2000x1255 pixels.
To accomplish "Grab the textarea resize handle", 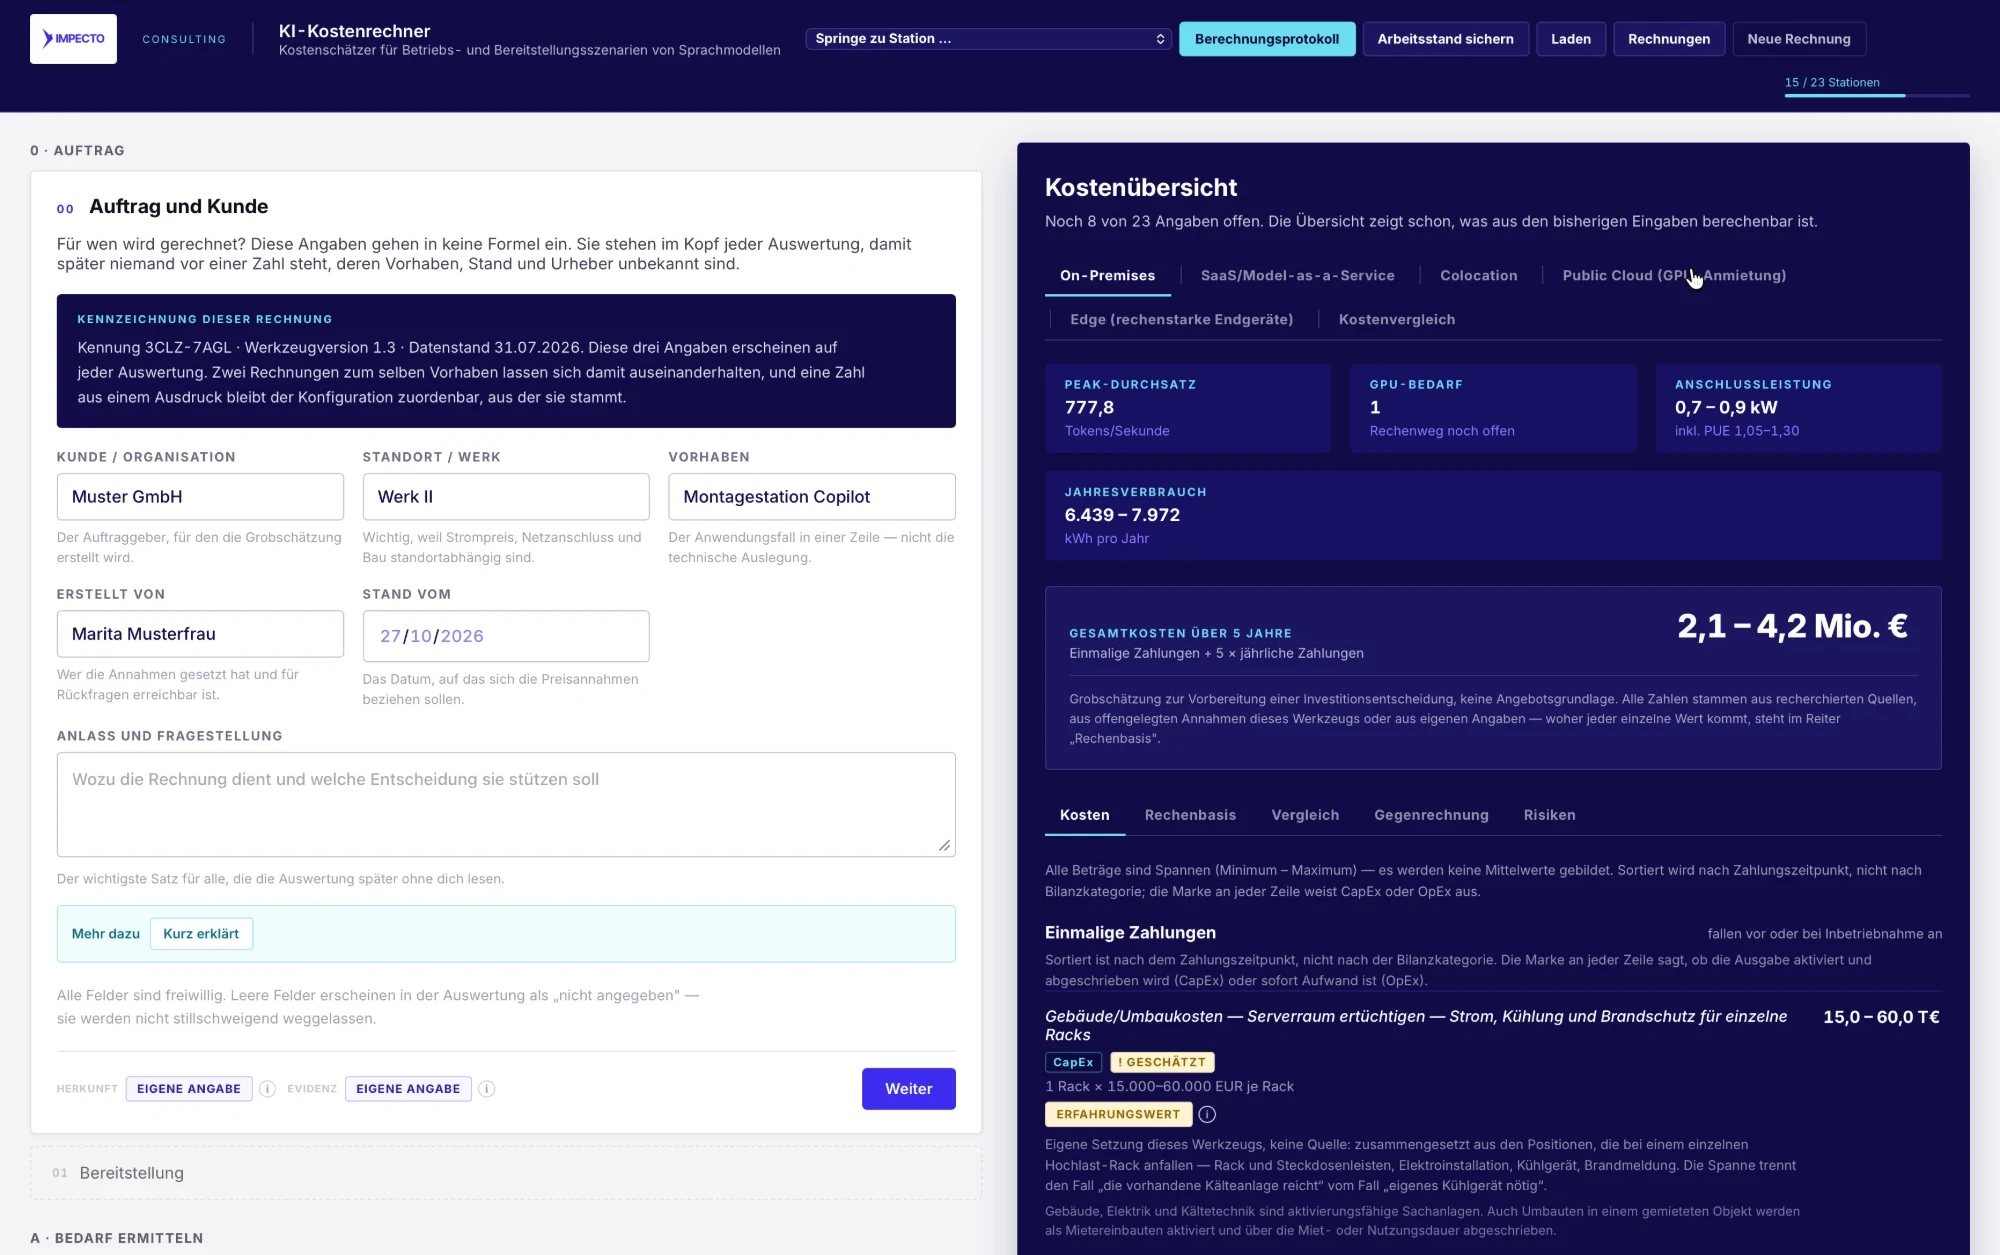I will tap(944, 845).
